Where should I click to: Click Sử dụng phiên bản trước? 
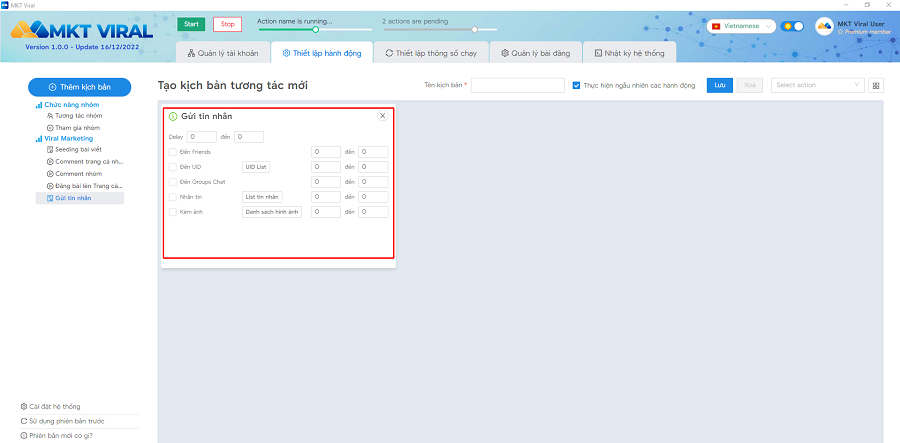pyautogui.click(x=69, y=421)
